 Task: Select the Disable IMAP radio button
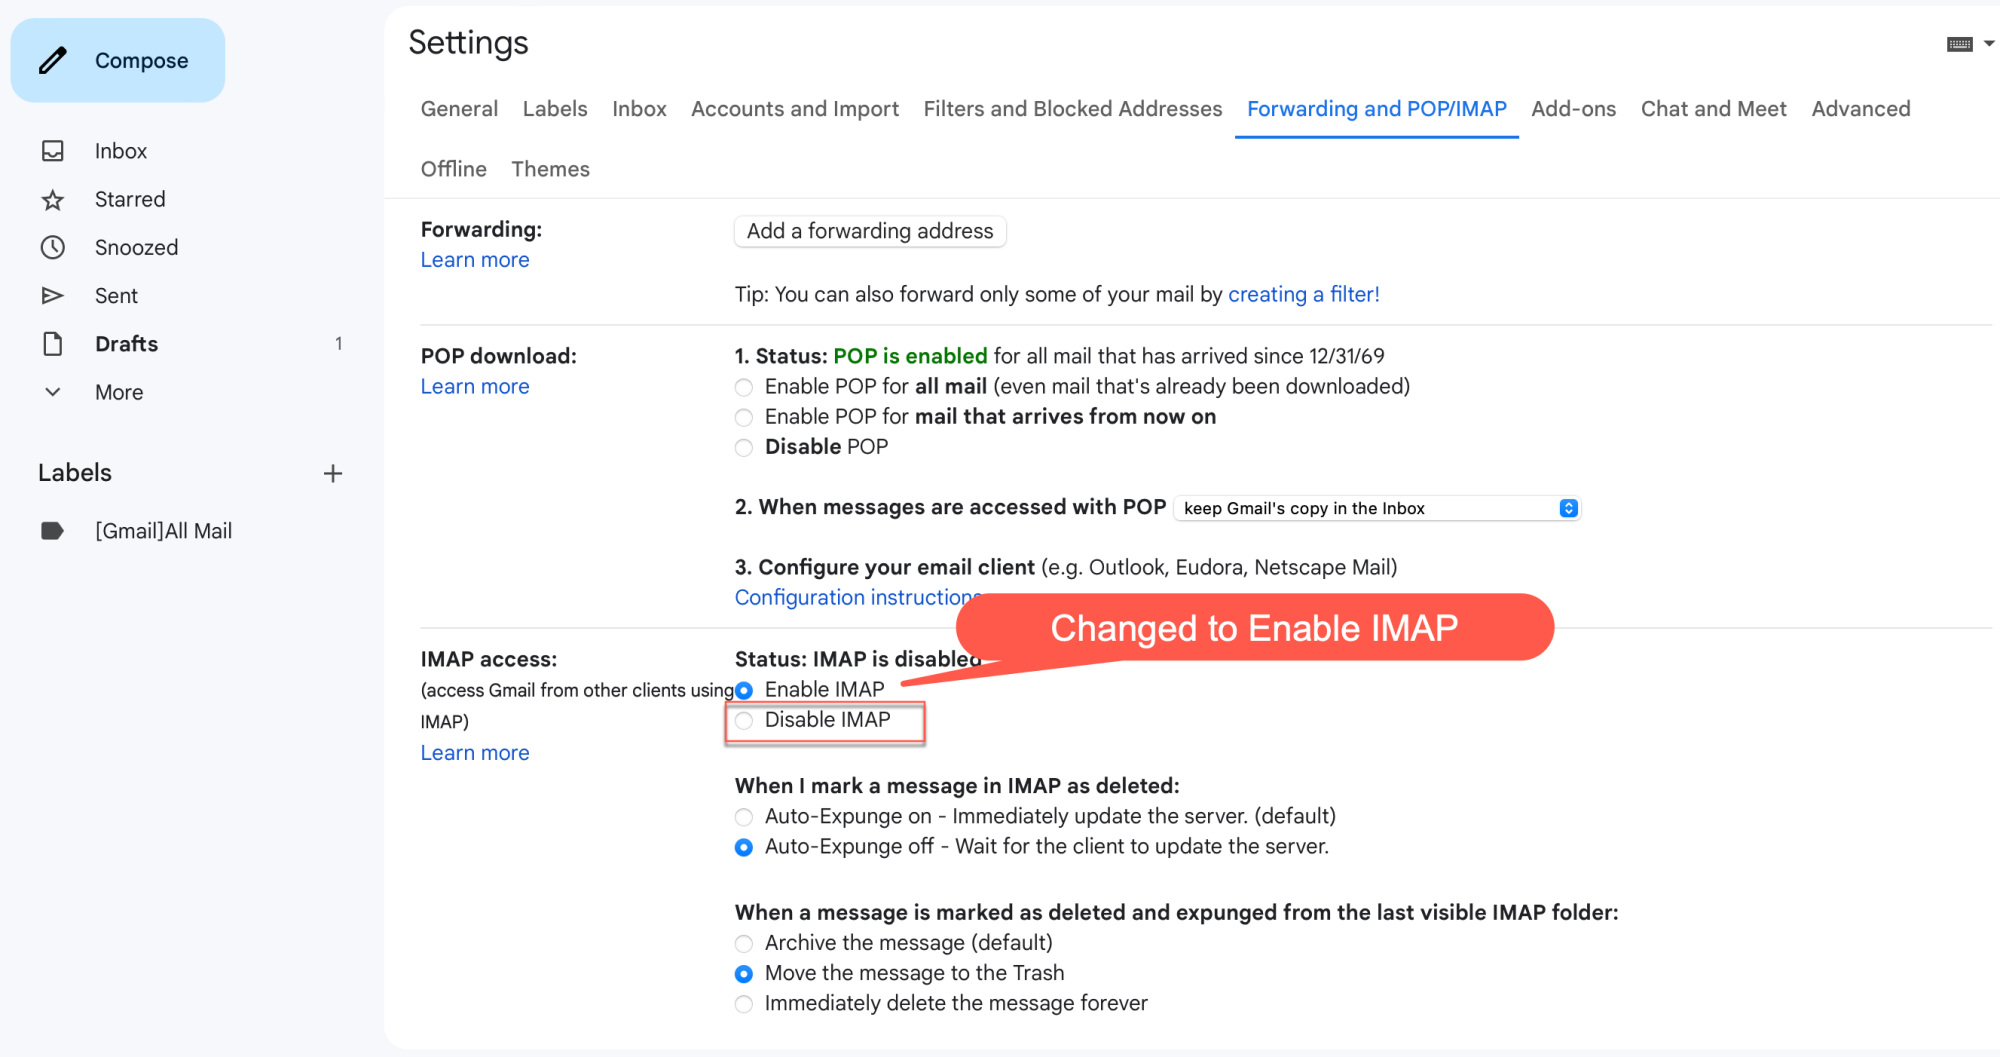point(744,721)
